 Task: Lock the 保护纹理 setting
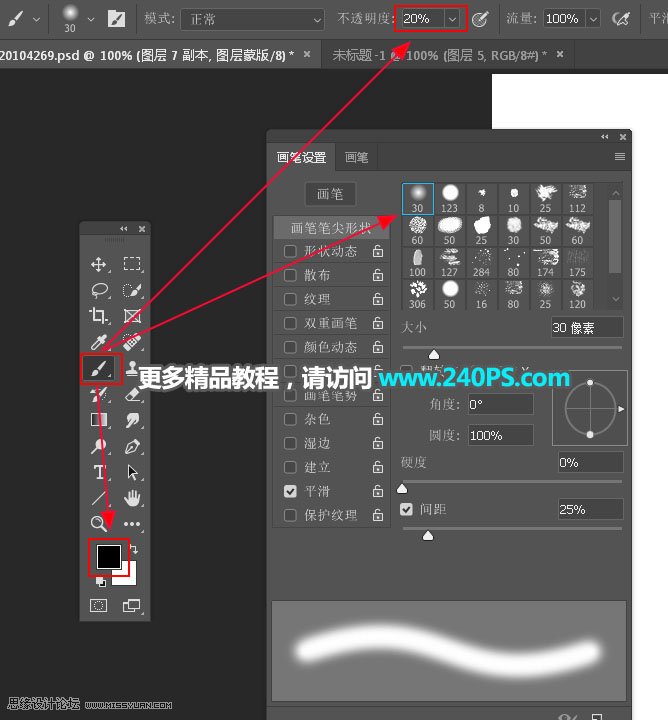[378, 515]
